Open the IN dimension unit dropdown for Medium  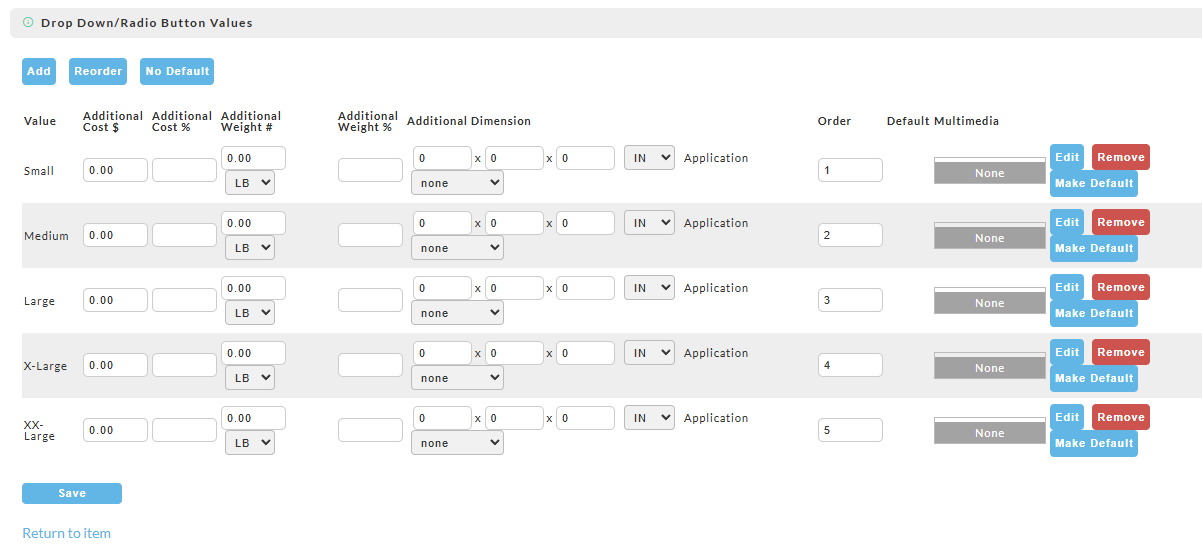[x=649, y=223]
